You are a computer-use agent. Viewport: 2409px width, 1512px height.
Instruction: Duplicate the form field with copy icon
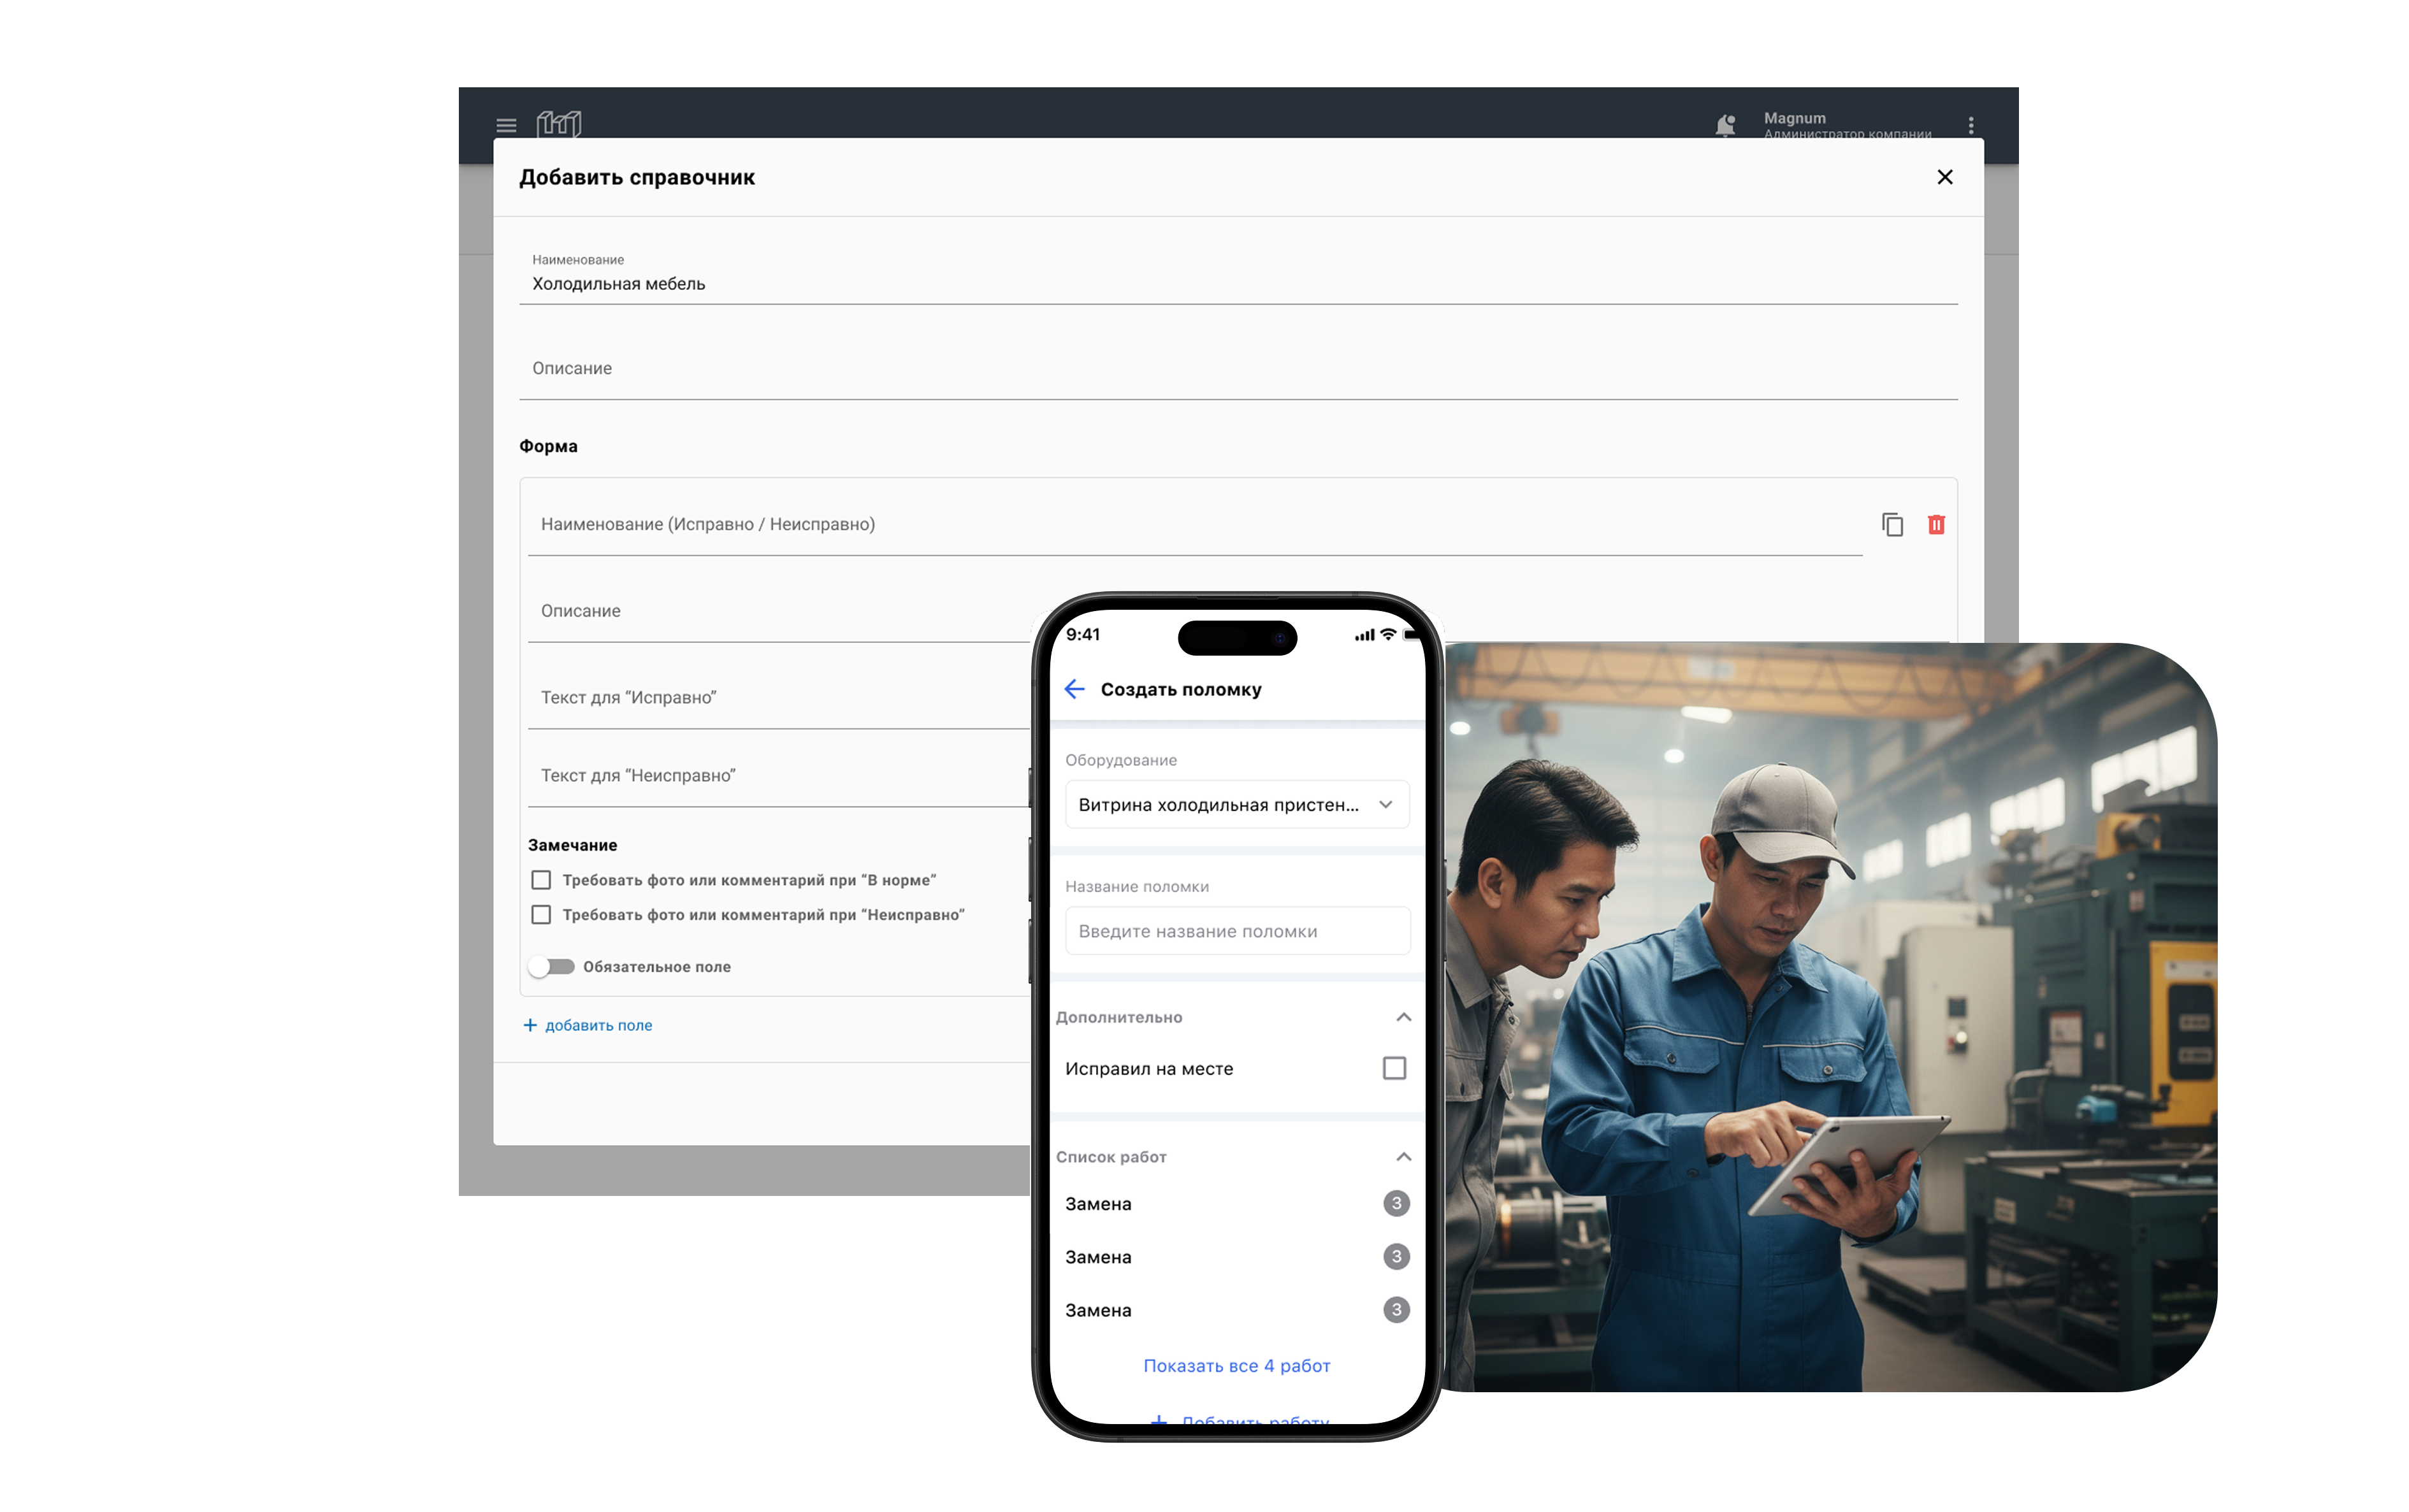pyautogui.click(x=1892, y=525)
